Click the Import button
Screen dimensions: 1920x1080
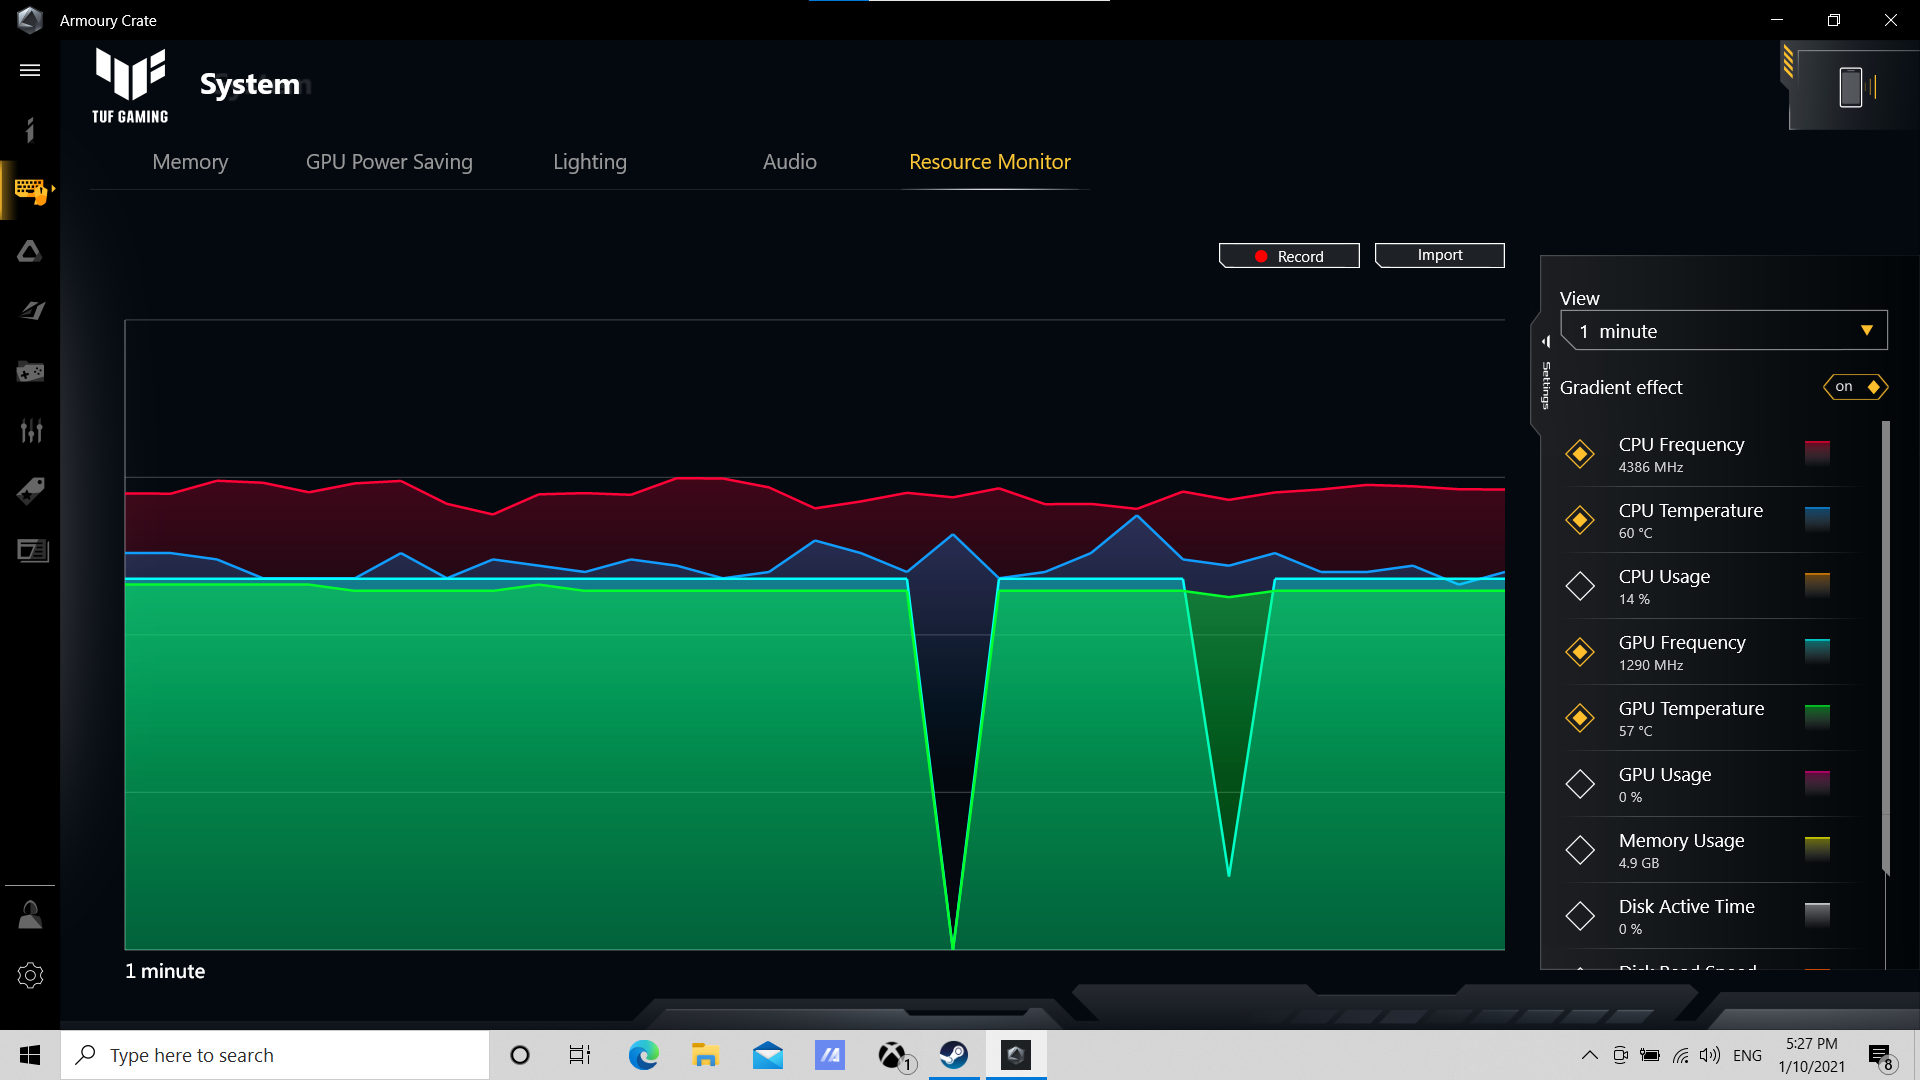tap(1440, 255)
